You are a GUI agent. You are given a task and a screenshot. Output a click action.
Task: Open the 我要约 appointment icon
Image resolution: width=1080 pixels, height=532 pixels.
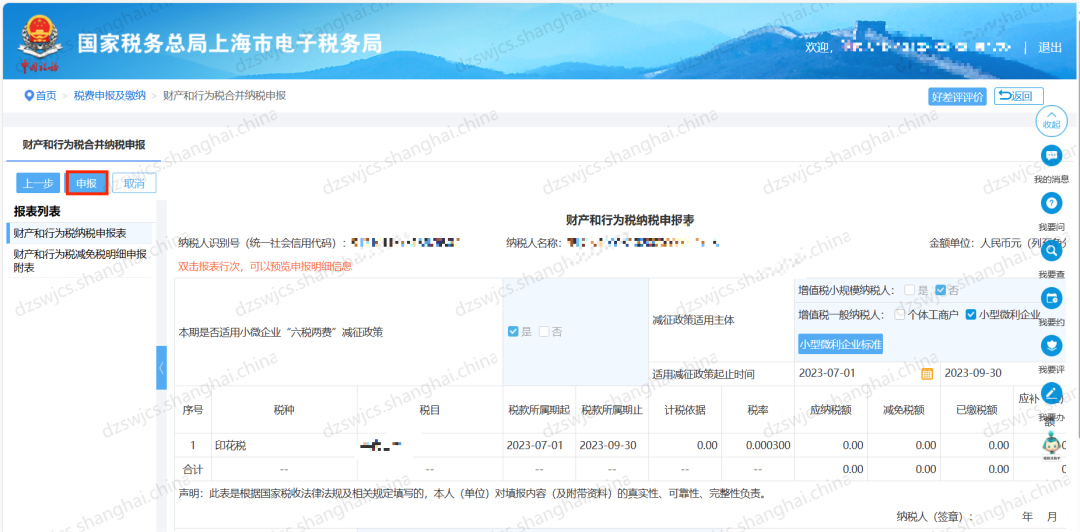1051,299
